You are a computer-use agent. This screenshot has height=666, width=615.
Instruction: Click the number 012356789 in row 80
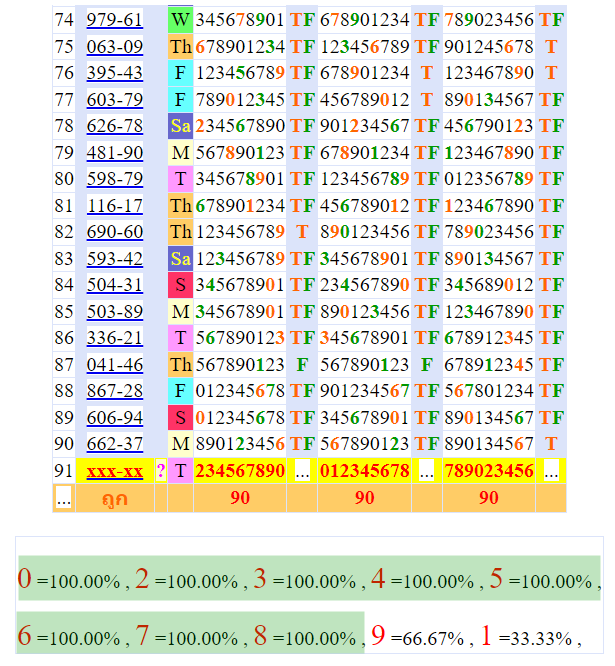click(x=489, y=179)
